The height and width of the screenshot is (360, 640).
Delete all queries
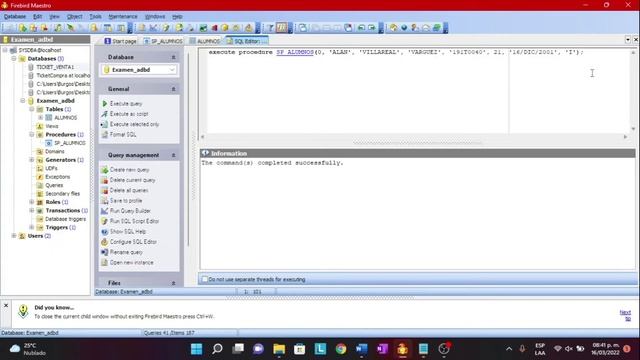tap(129, 190)
